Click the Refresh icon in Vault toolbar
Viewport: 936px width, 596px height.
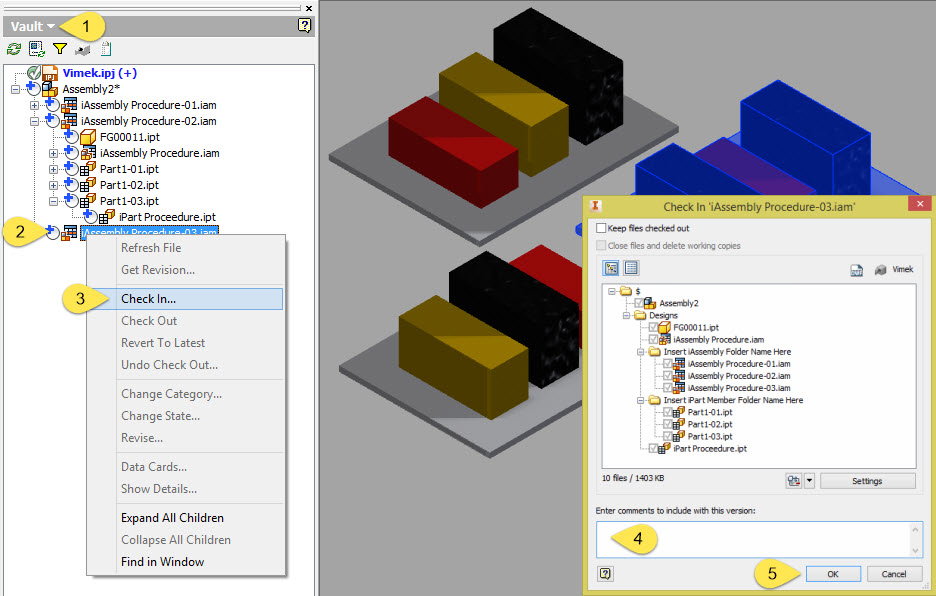(13, 48)
